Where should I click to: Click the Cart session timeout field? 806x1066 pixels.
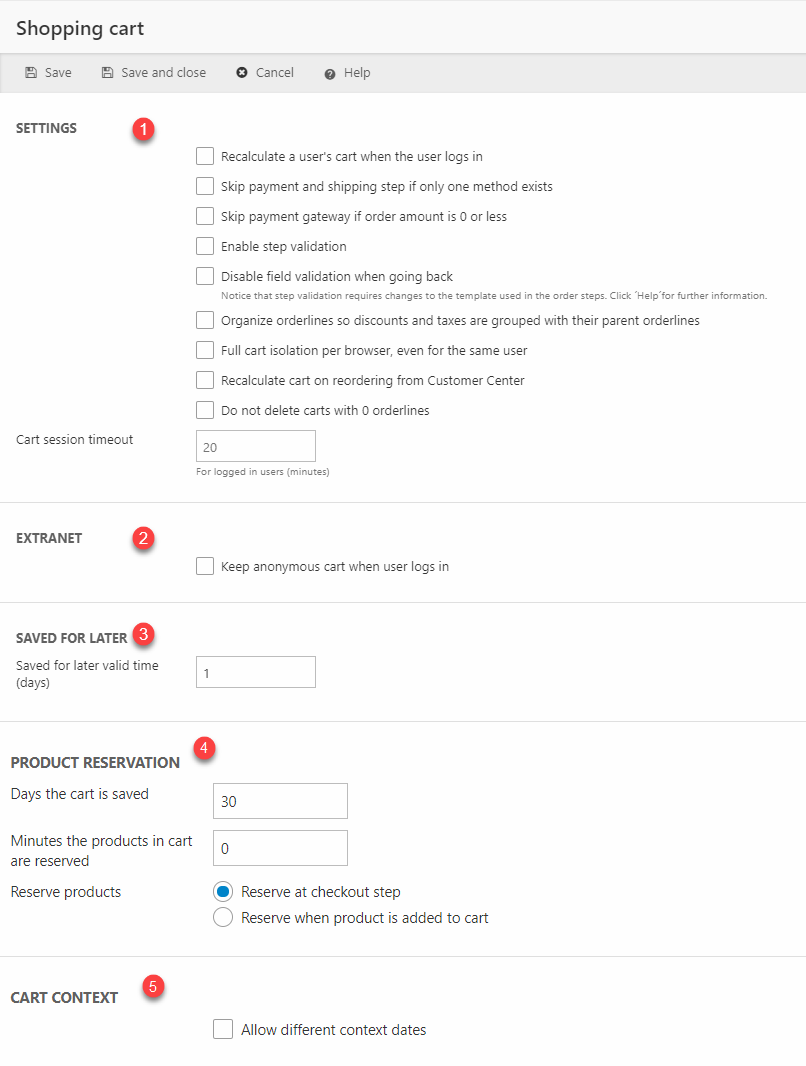pos(256,446)
